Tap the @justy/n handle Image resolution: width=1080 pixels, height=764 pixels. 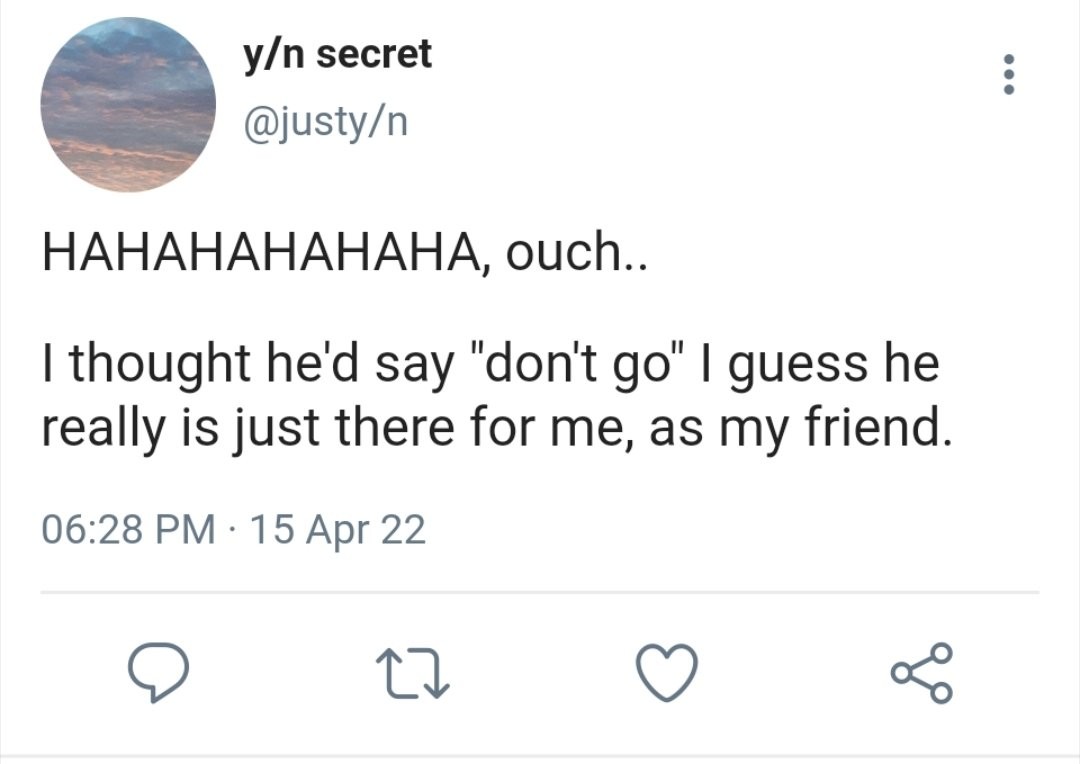(x=323, y=123)
